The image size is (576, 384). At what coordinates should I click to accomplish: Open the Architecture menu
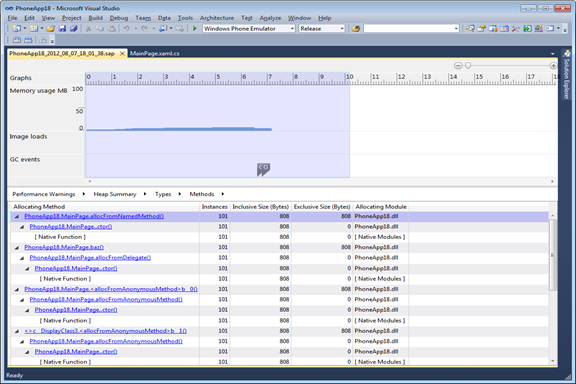pos(217,18)
